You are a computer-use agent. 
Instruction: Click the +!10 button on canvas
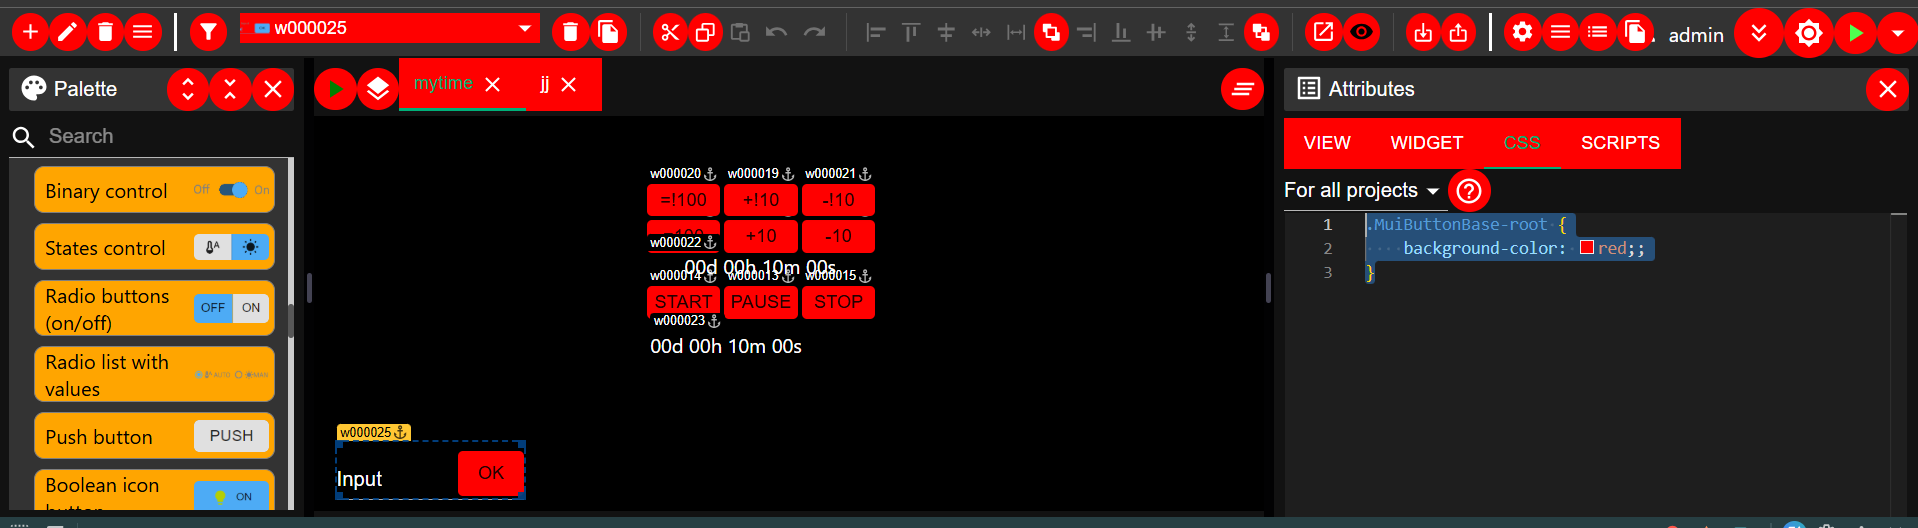pyautogui.click(x=761, y=200)
